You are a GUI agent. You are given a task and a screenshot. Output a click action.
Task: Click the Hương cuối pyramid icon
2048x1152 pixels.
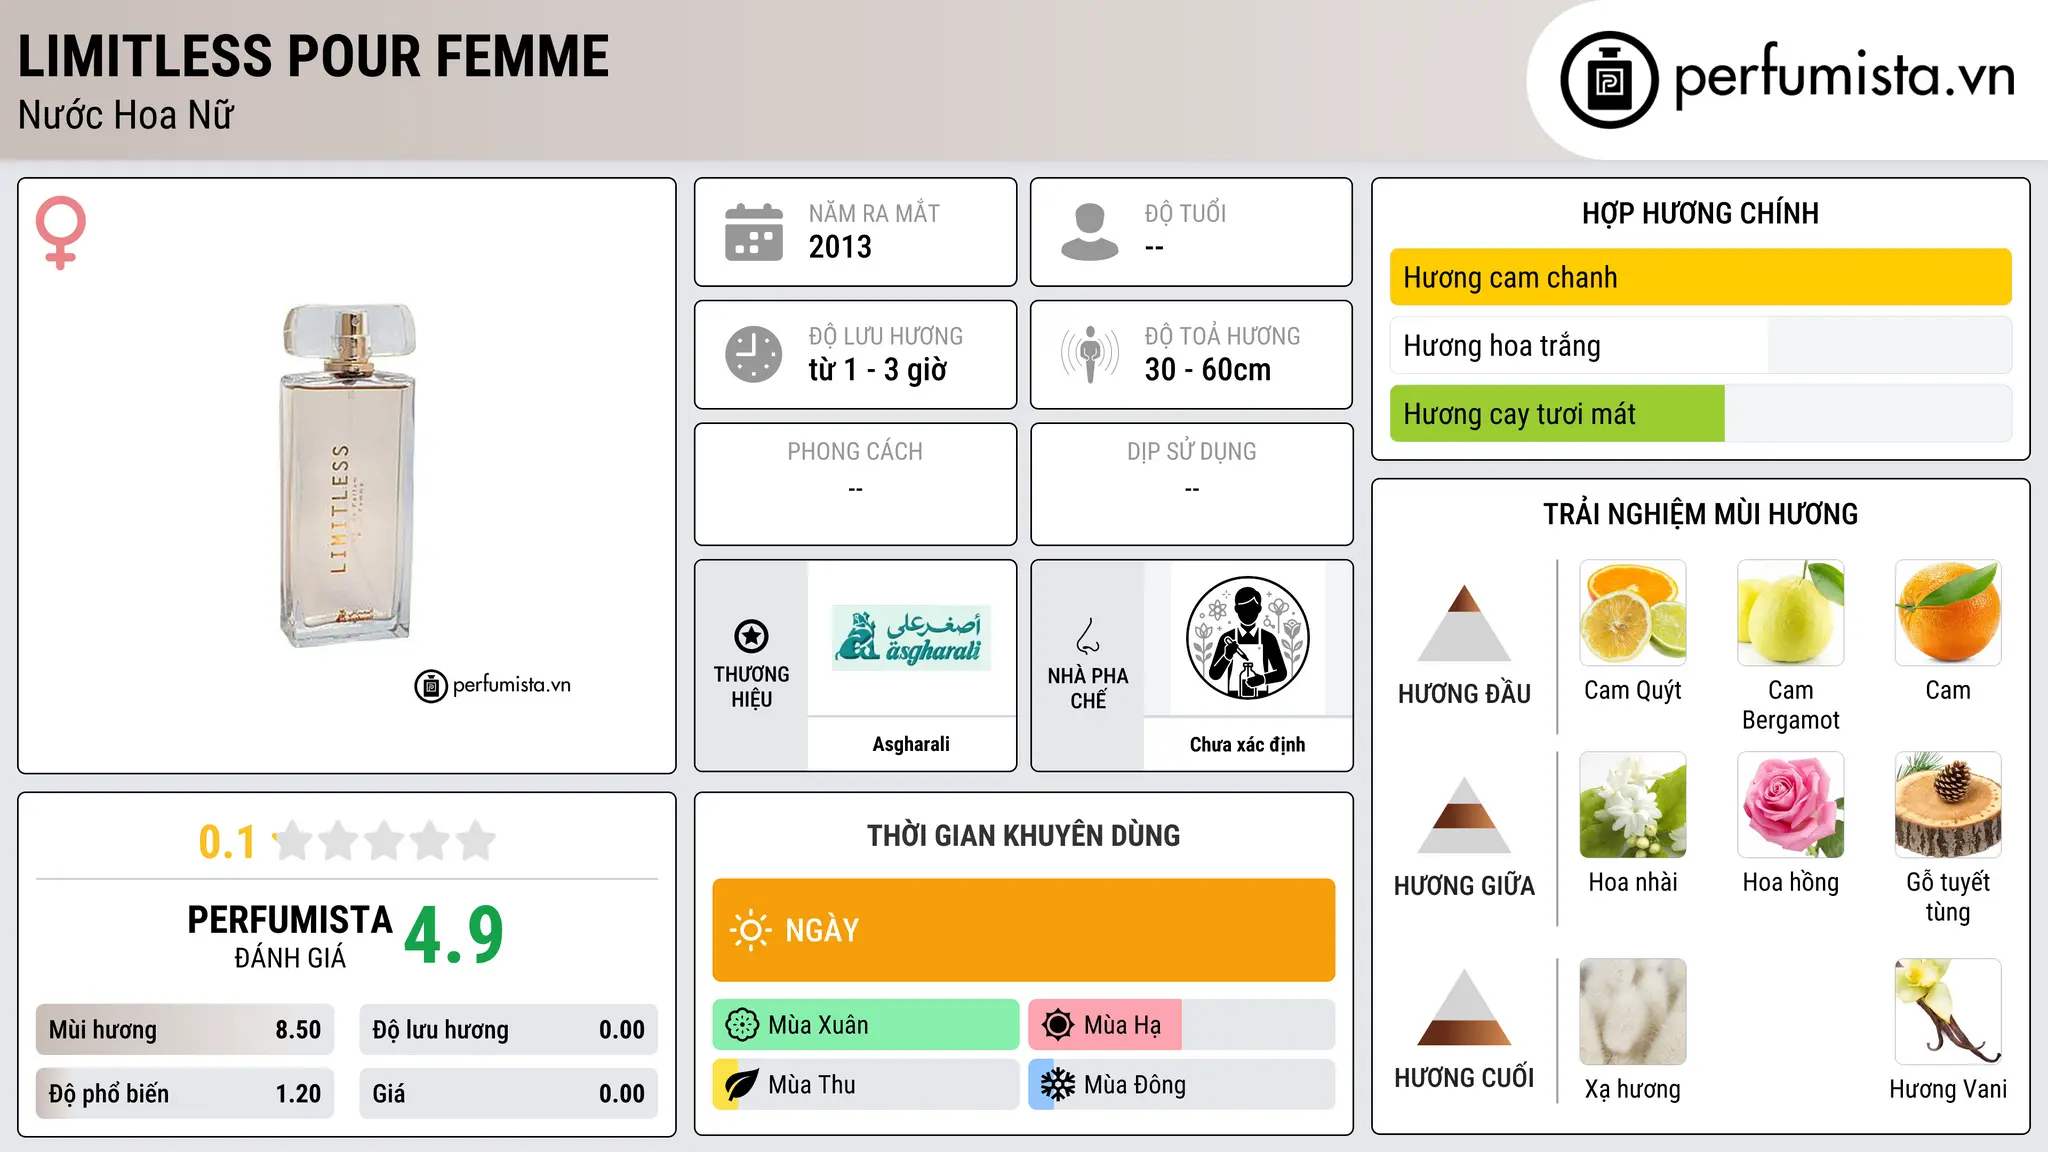(x=1464, y=1007)
